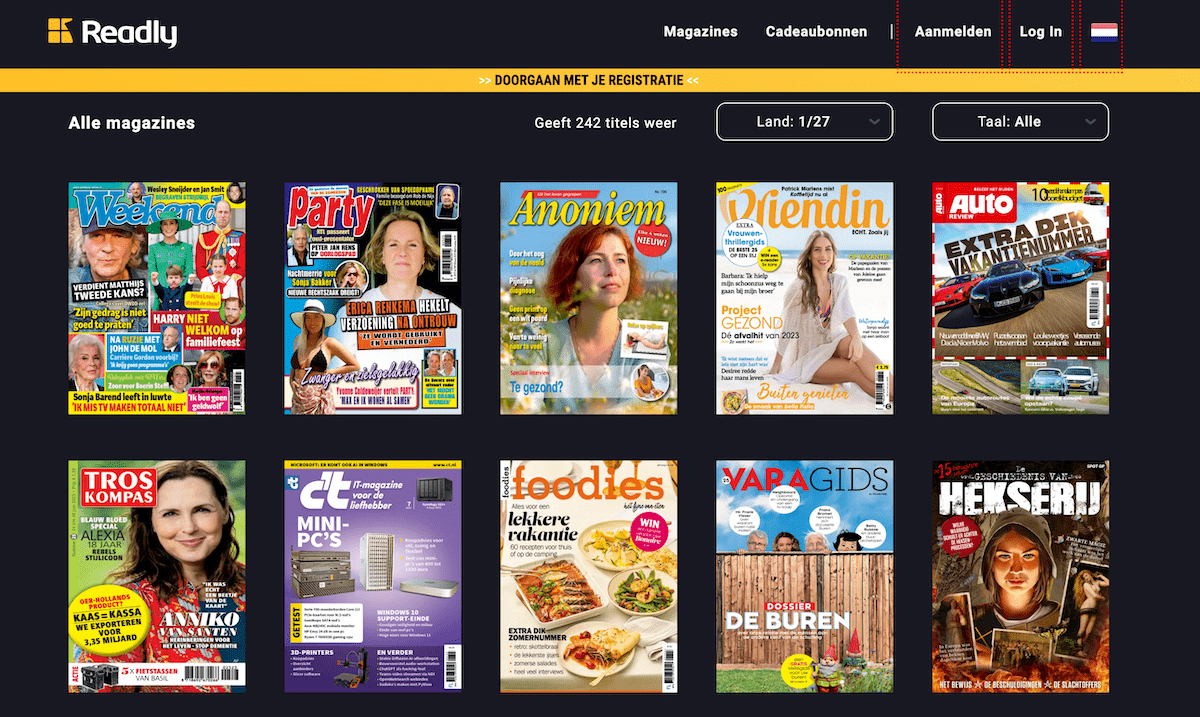Go to Cadeaubonnen page

(816, 32)
